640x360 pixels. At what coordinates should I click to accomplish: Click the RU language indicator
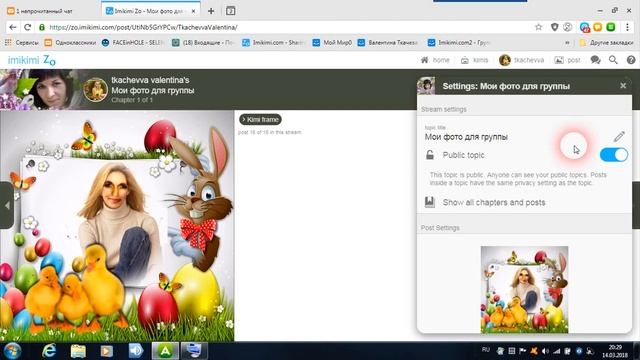(x=486, y=349)
